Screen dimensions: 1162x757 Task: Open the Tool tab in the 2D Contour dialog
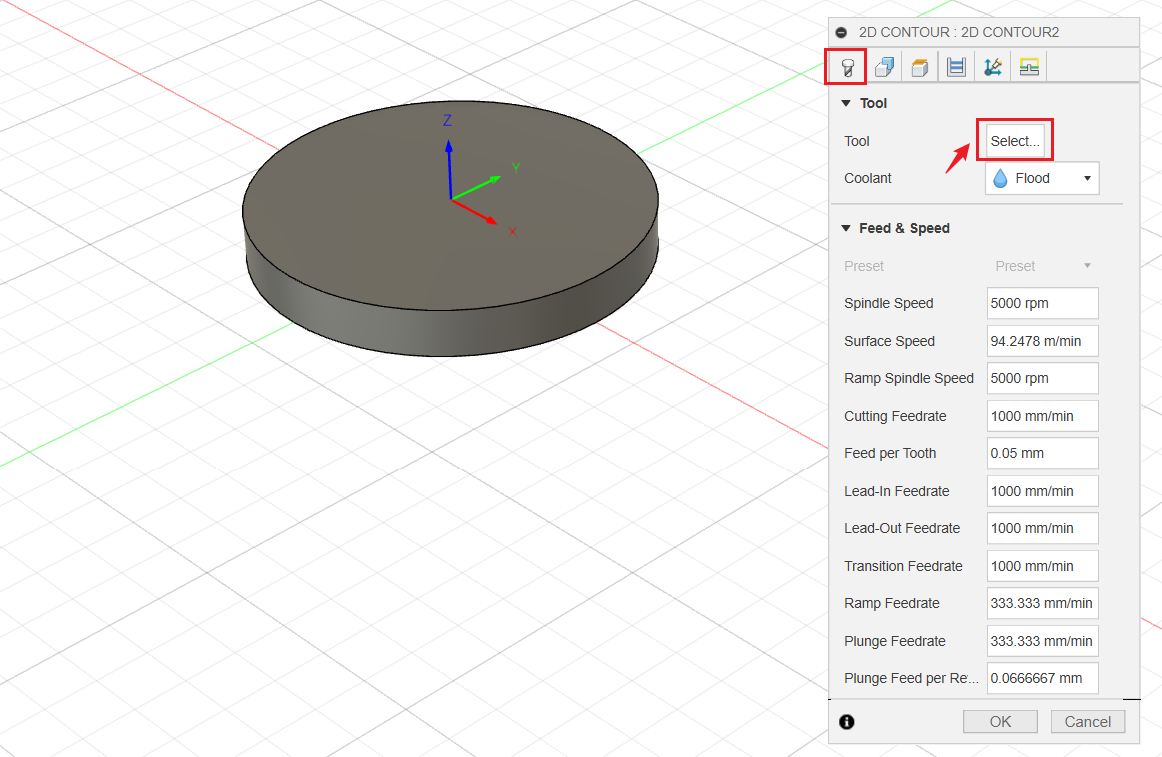click(845, 66)
